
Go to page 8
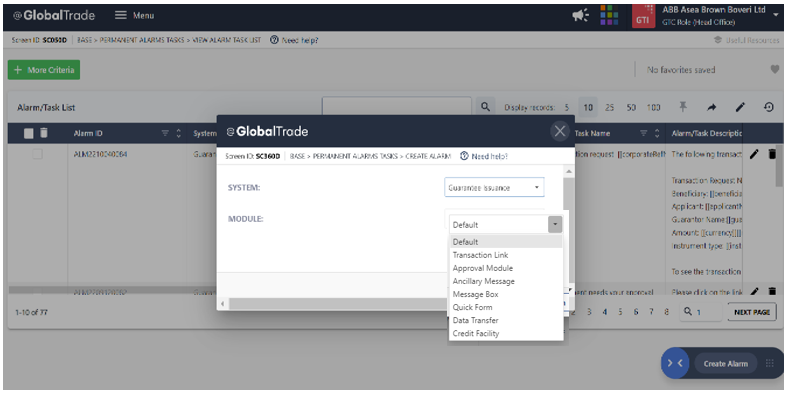(x=667, y=312)
